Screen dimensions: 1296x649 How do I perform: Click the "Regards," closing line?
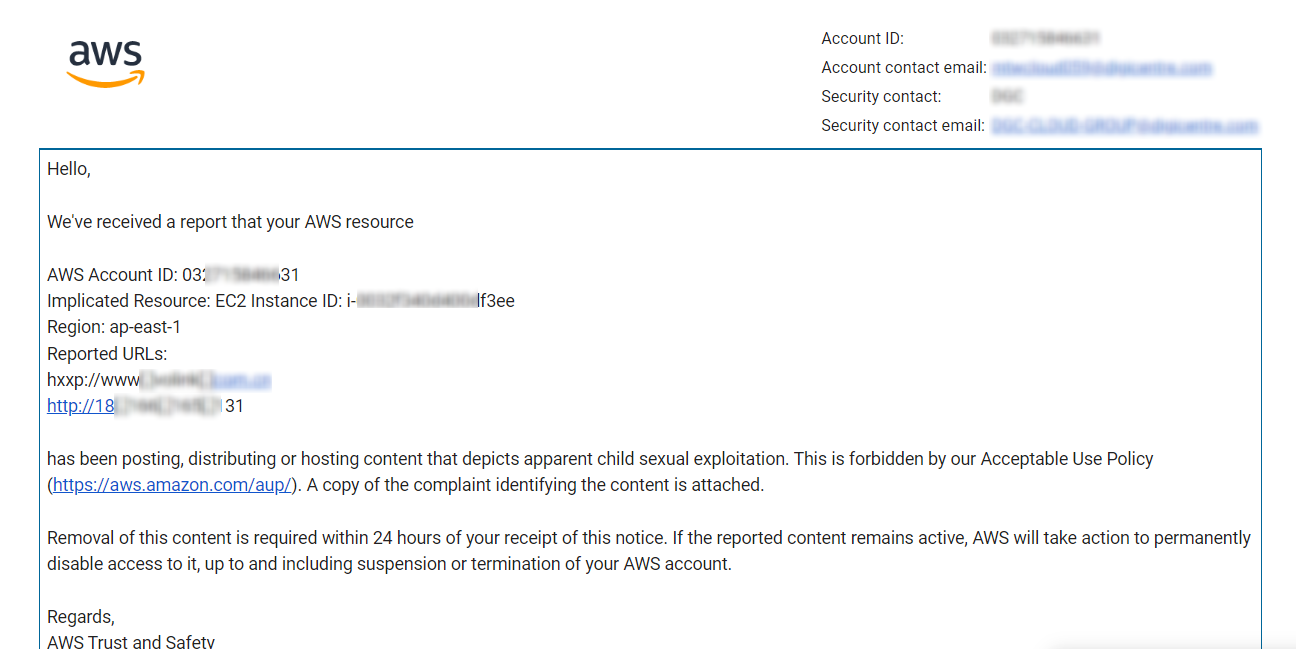pos(81,617)
